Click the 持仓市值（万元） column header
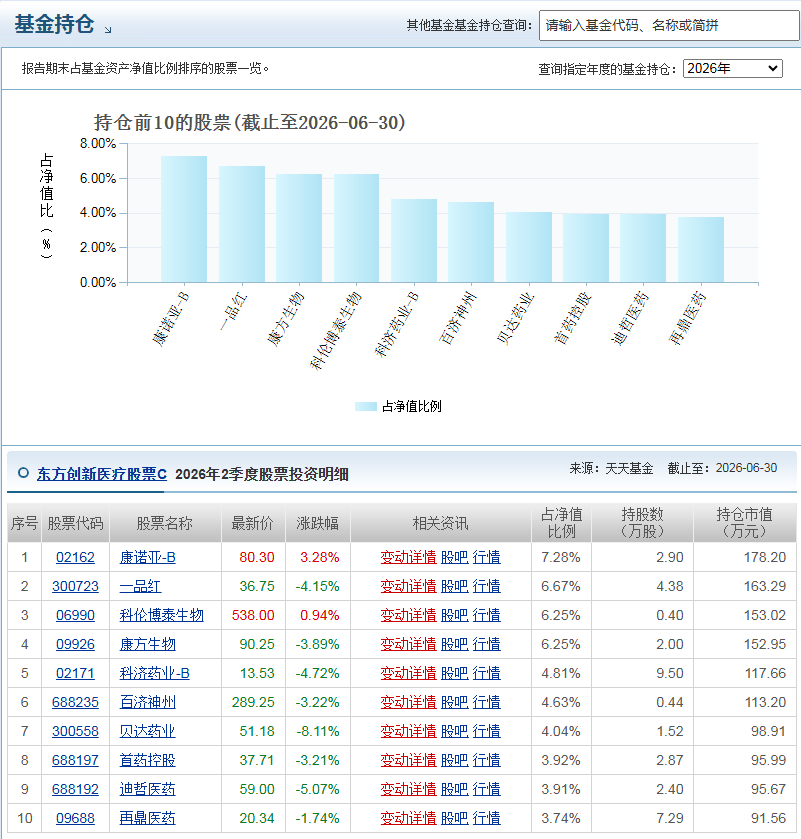 [744, 523]
